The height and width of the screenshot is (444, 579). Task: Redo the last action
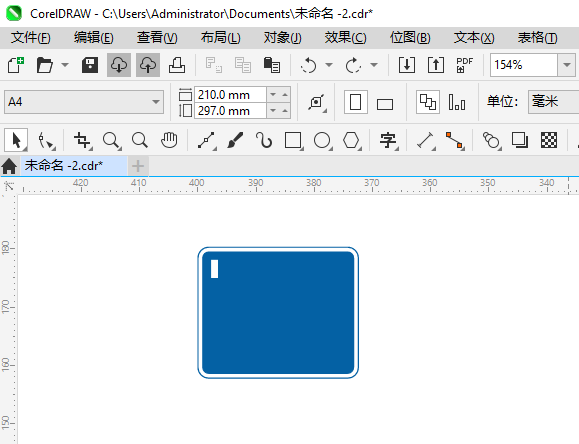(x=353, y=65)
